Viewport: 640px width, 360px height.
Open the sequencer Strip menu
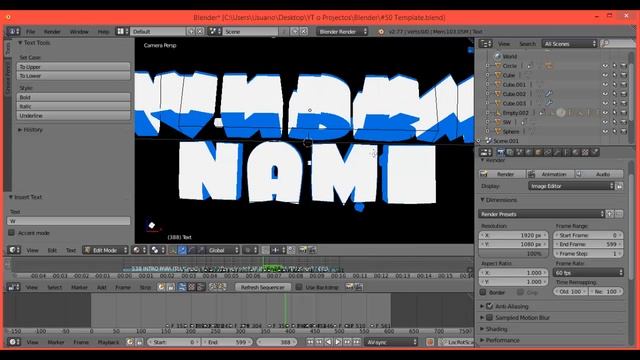(145, 287)
